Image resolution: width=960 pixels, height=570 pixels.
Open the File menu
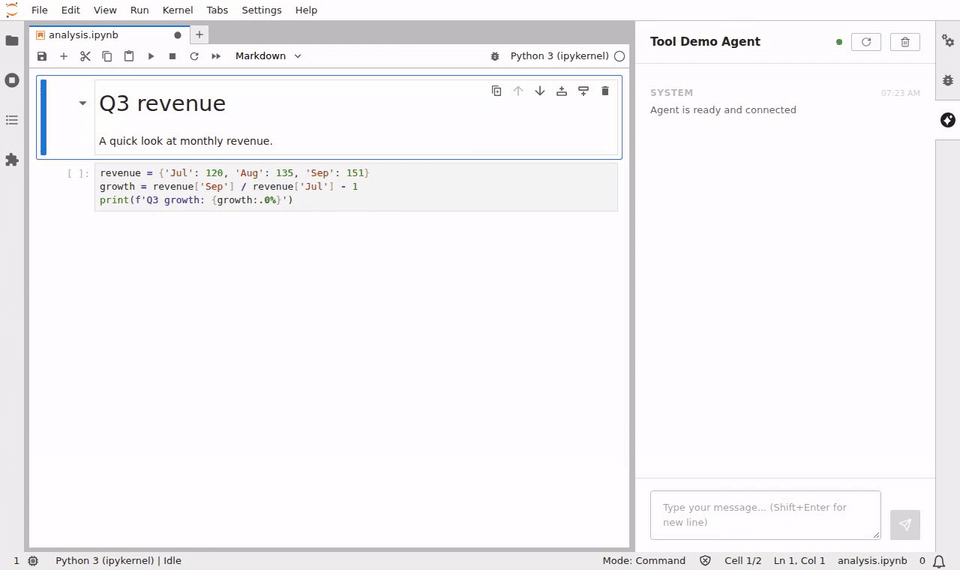pos(39,10)
